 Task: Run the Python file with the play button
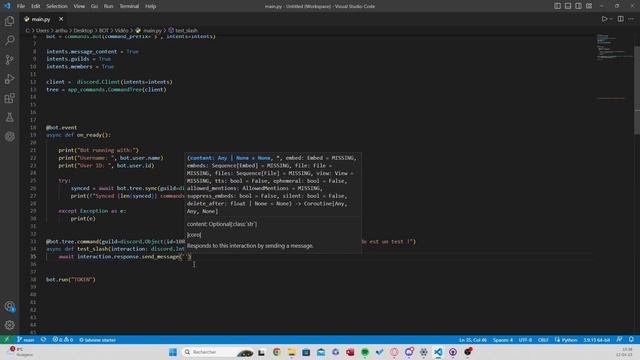tap(604, 19)
